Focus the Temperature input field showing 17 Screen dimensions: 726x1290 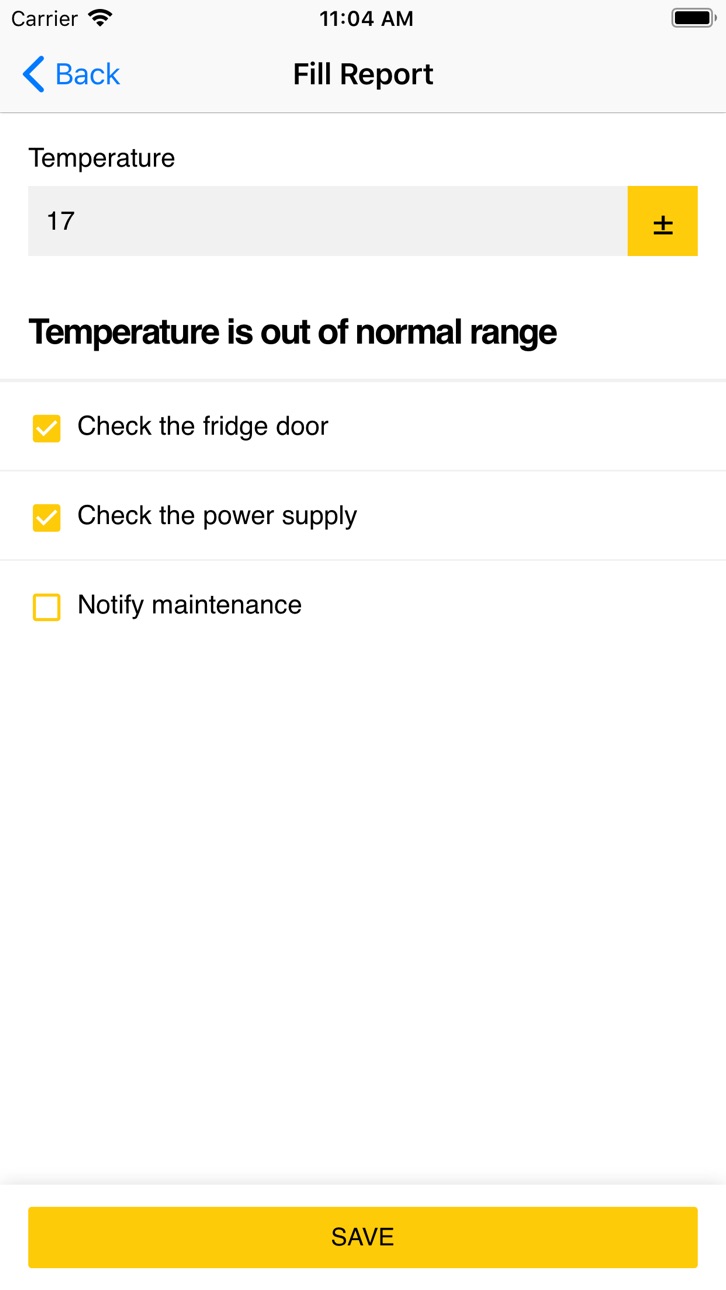(x=328, y=221)
